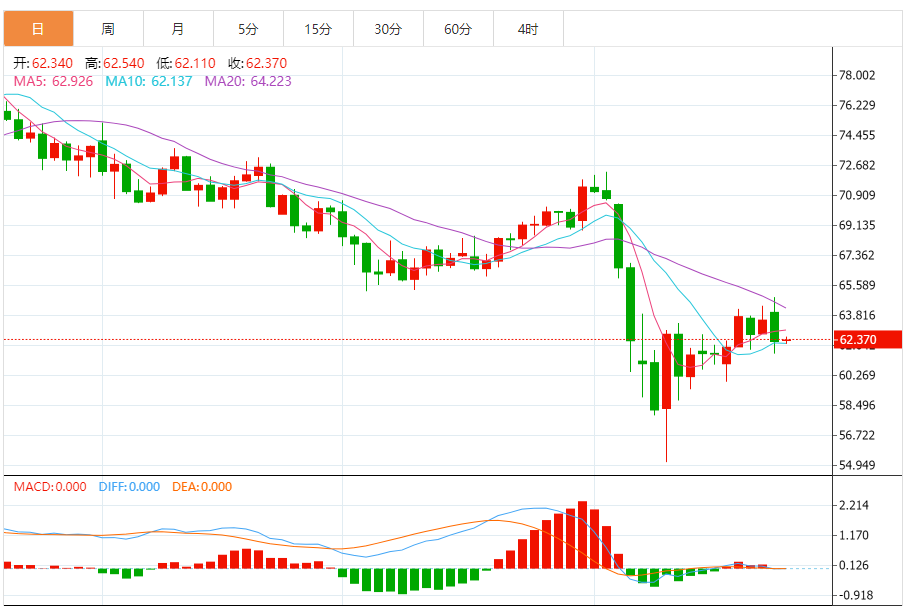The image size is (908, 606).
Task: Click the 69.135 price axis label
Action: 857,225
